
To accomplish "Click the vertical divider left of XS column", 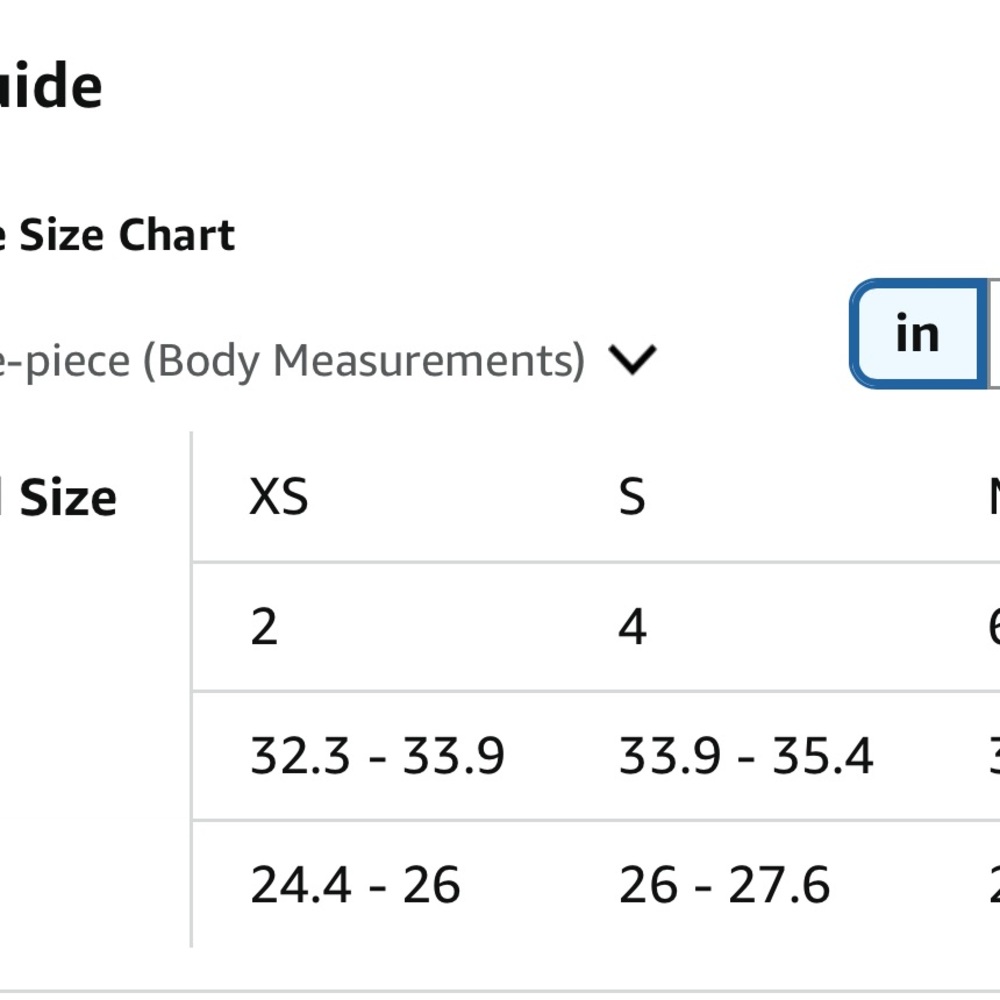I will 191,690.
